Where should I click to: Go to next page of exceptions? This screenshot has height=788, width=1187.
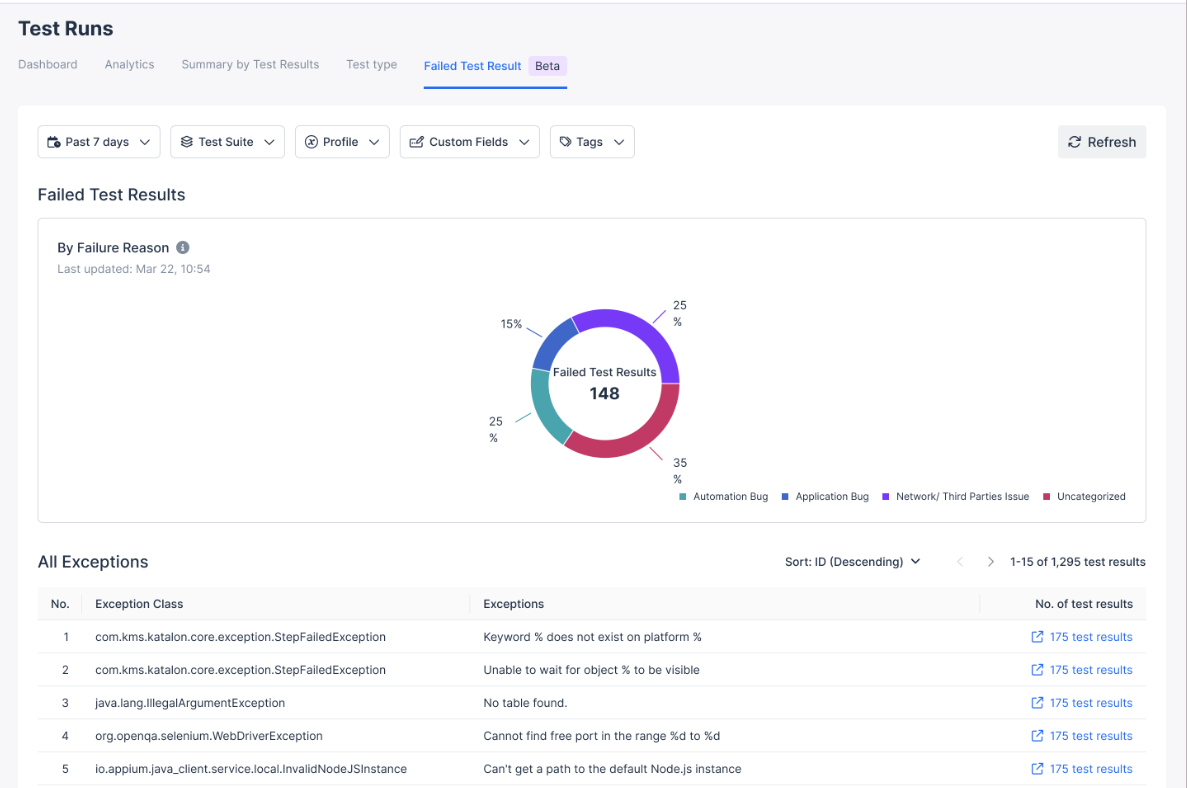coord(991,562)
